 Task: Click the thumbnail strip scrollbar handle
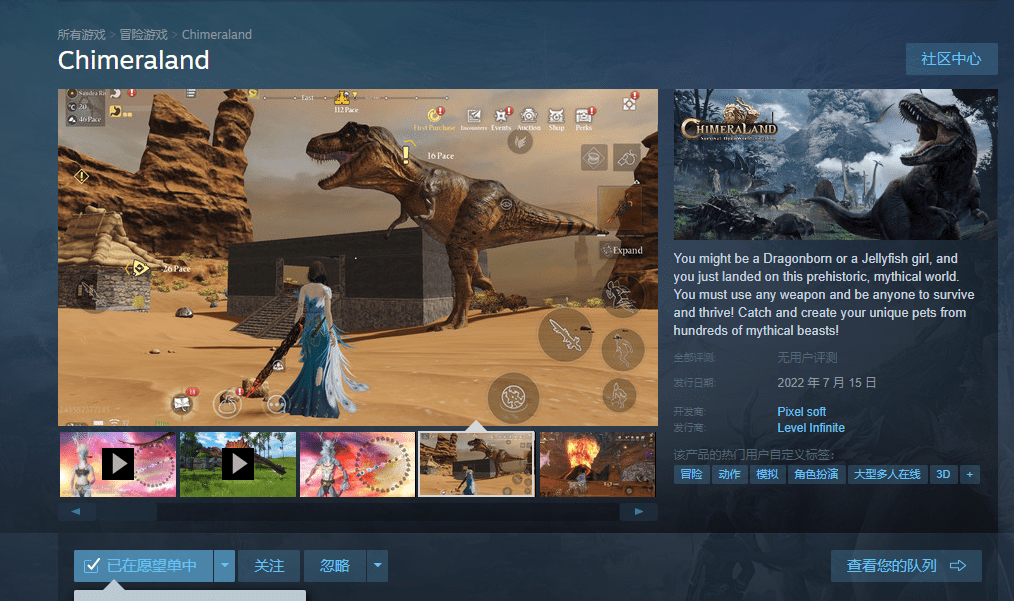tap(126, 512)
